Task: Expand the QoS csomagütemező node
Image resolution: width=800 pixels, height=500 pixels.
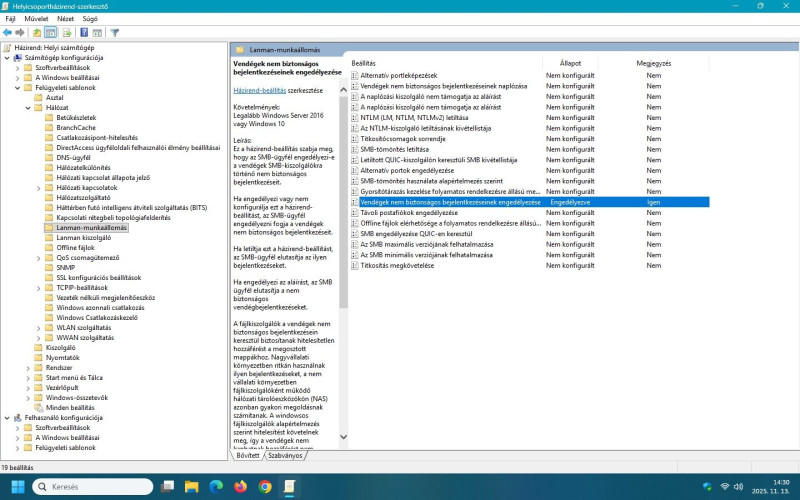Action: coord(39,258)
